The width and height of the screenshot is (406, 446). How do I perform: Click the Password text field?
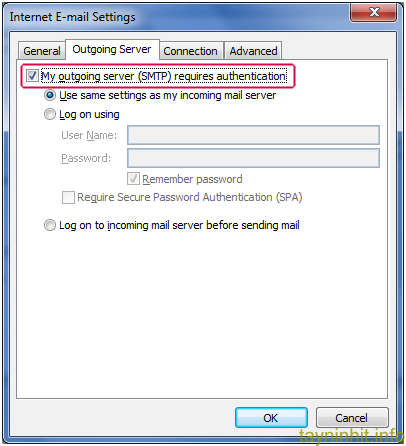coord(253,158)
